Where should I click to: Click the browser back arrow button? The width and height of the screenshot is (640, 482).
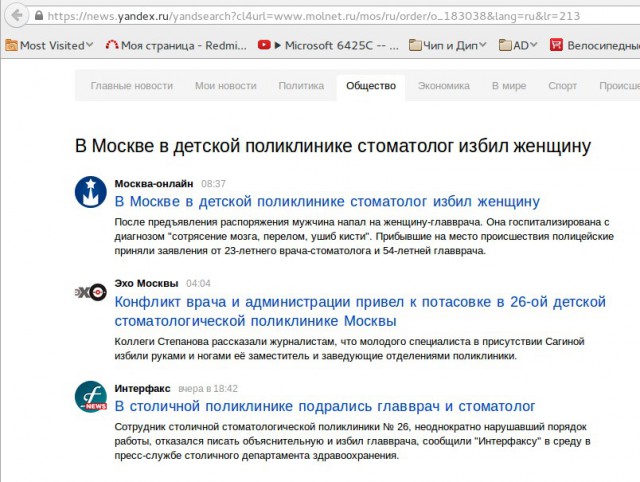(16, 16)
